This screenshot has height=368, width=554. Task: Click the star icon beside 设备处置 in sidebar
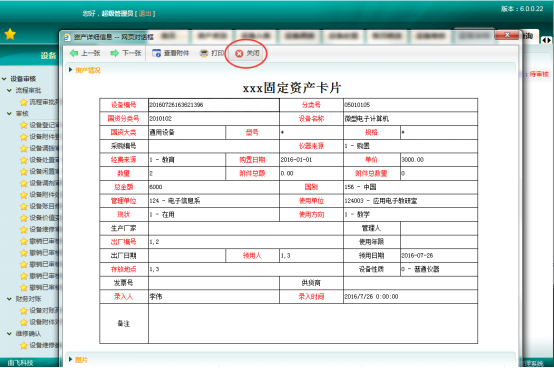[x=24, y=160]
